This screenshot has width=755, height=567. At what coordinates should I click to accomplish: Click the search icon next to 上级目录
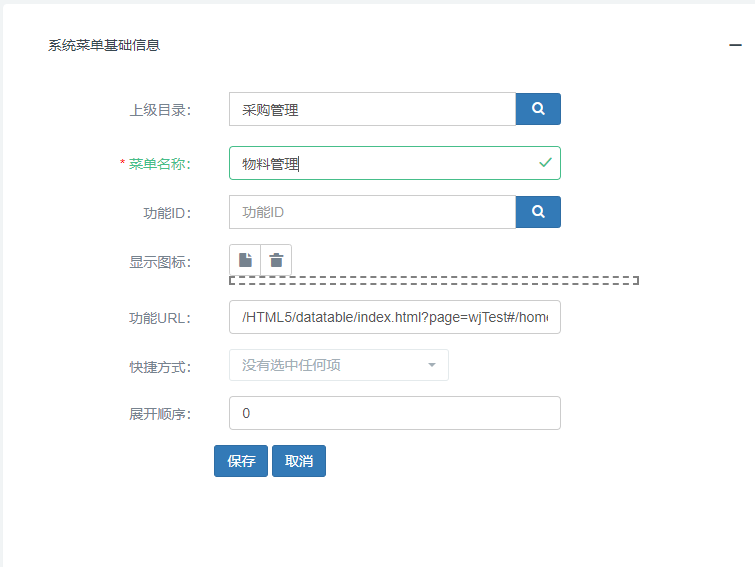538,109
